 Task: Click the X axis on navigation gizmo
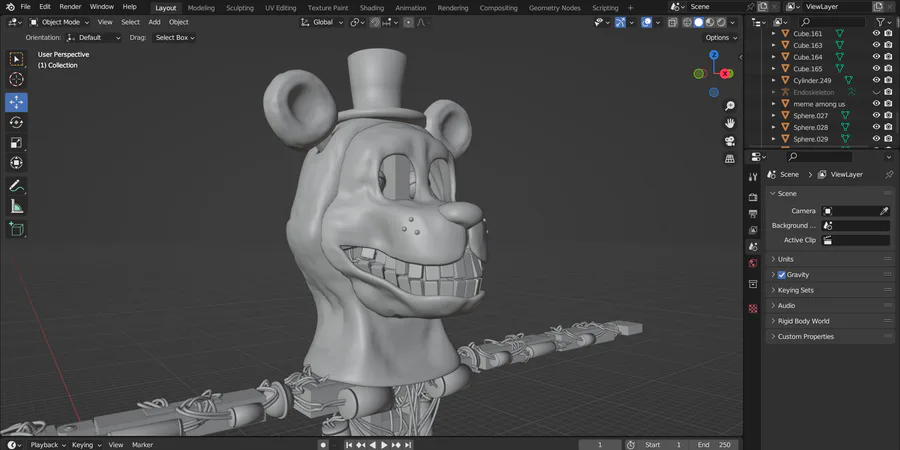click(726, 73)
